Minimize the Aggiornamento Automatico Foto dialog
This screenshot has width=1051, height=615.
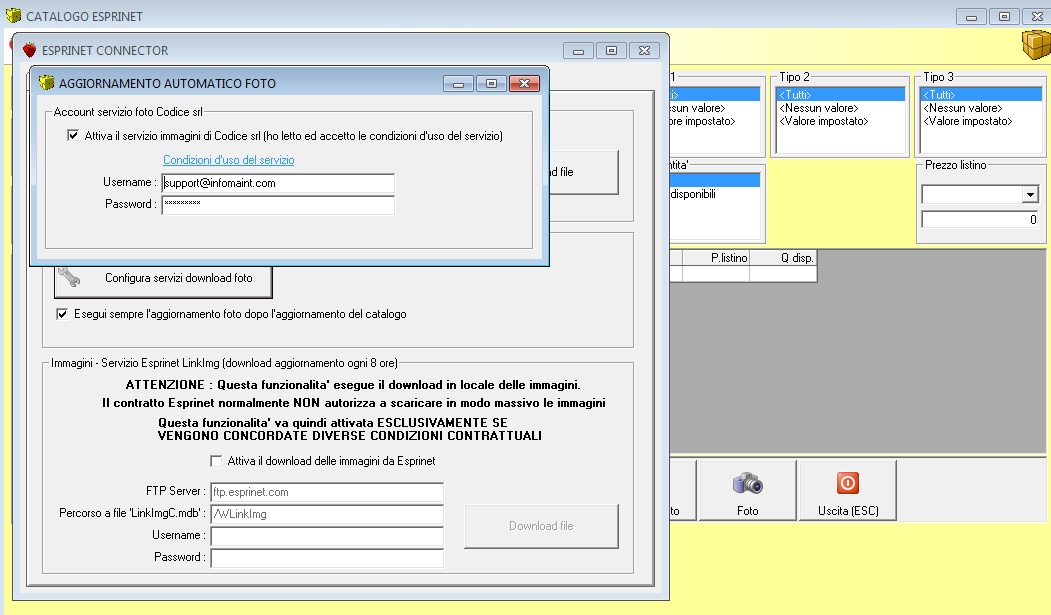(x=458, y=84)
